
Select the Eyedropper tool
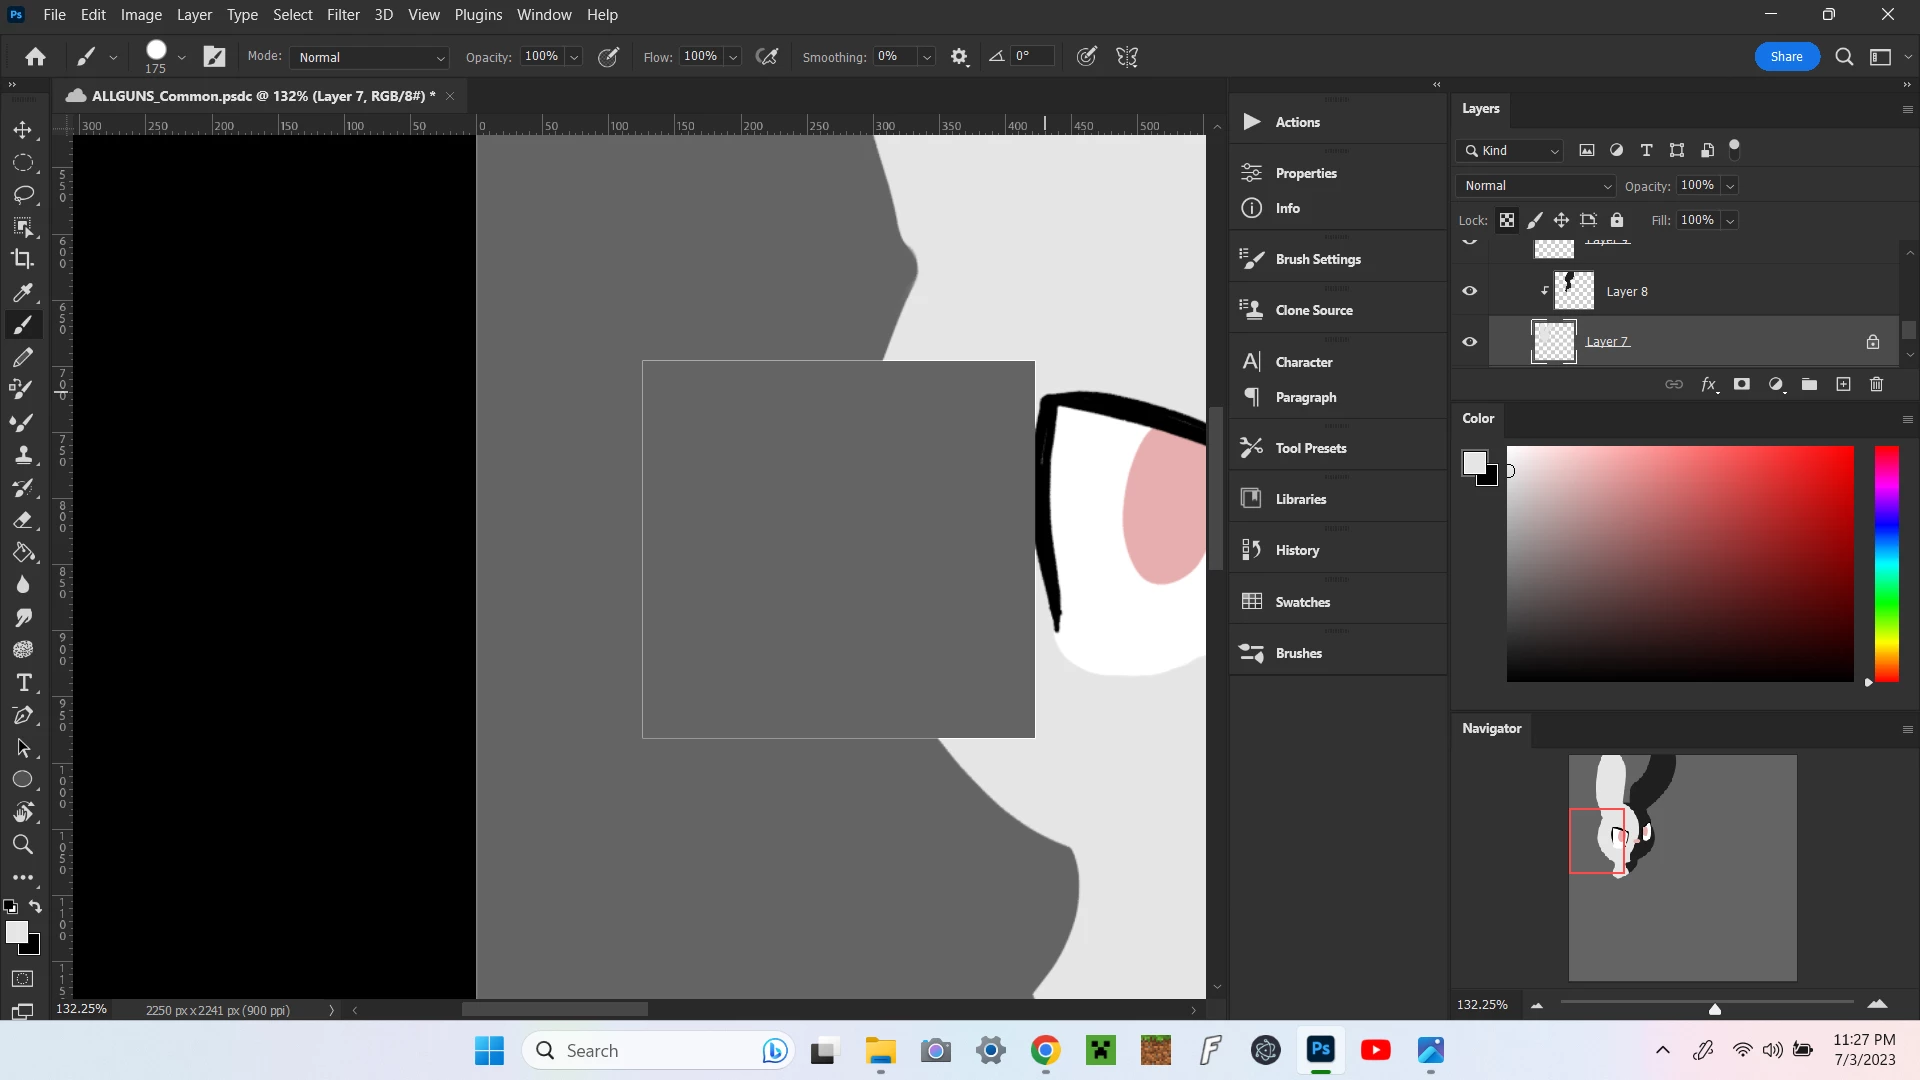(23, 292)
